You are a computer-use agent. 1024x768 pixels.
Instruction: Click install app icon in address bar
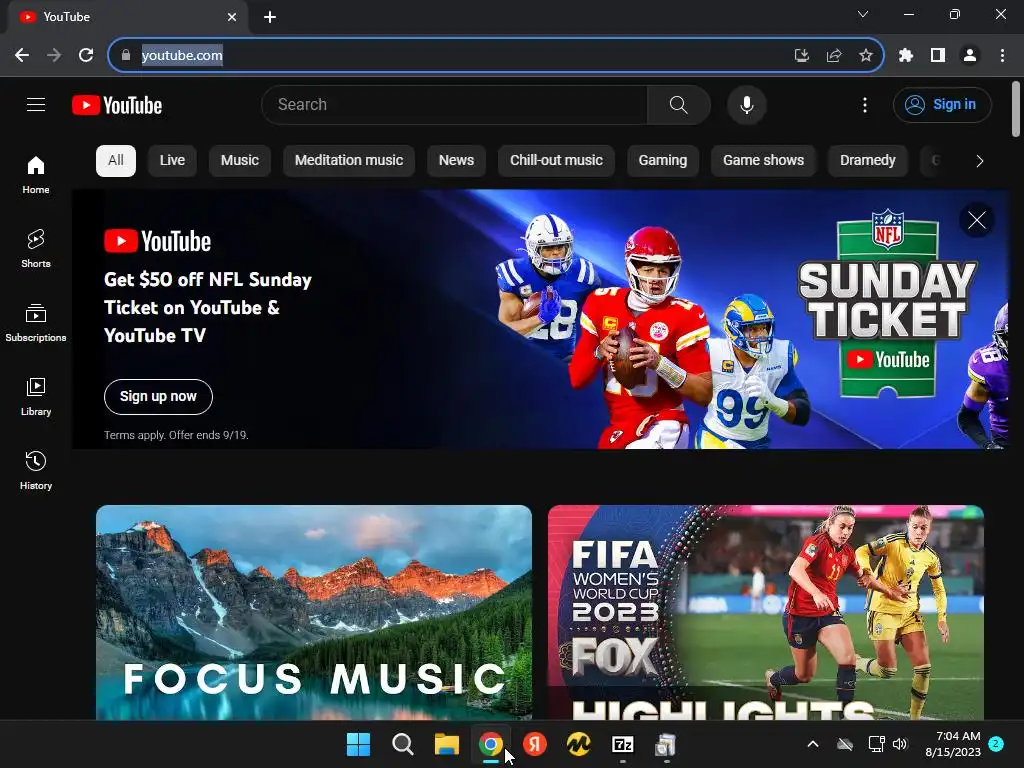(802, 56)
